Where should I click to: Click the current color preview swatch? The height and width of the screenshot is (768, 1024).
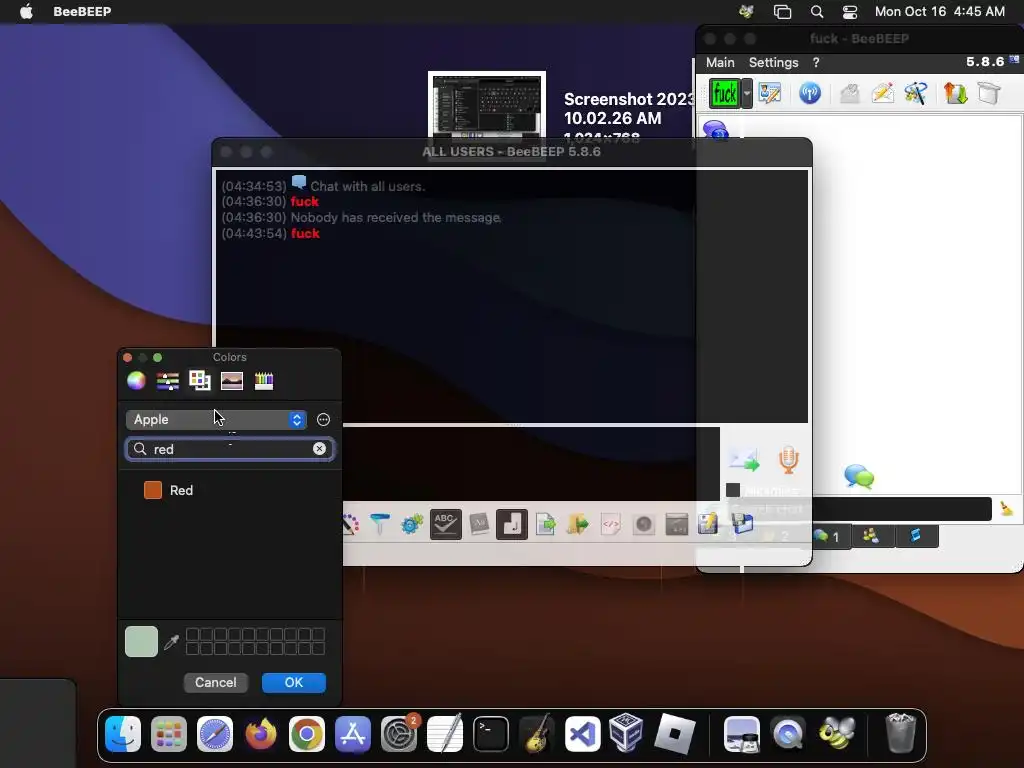[x=141, y=641]
